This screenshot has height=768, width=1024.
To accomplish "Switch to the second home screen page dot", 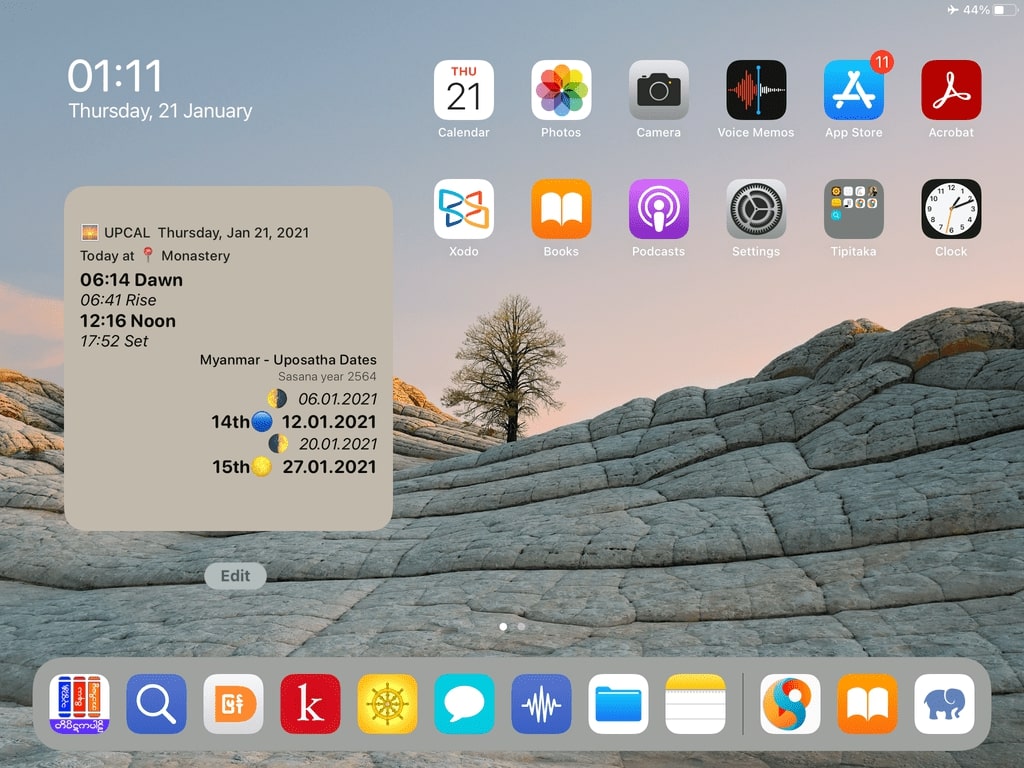I will coord(521,626).
